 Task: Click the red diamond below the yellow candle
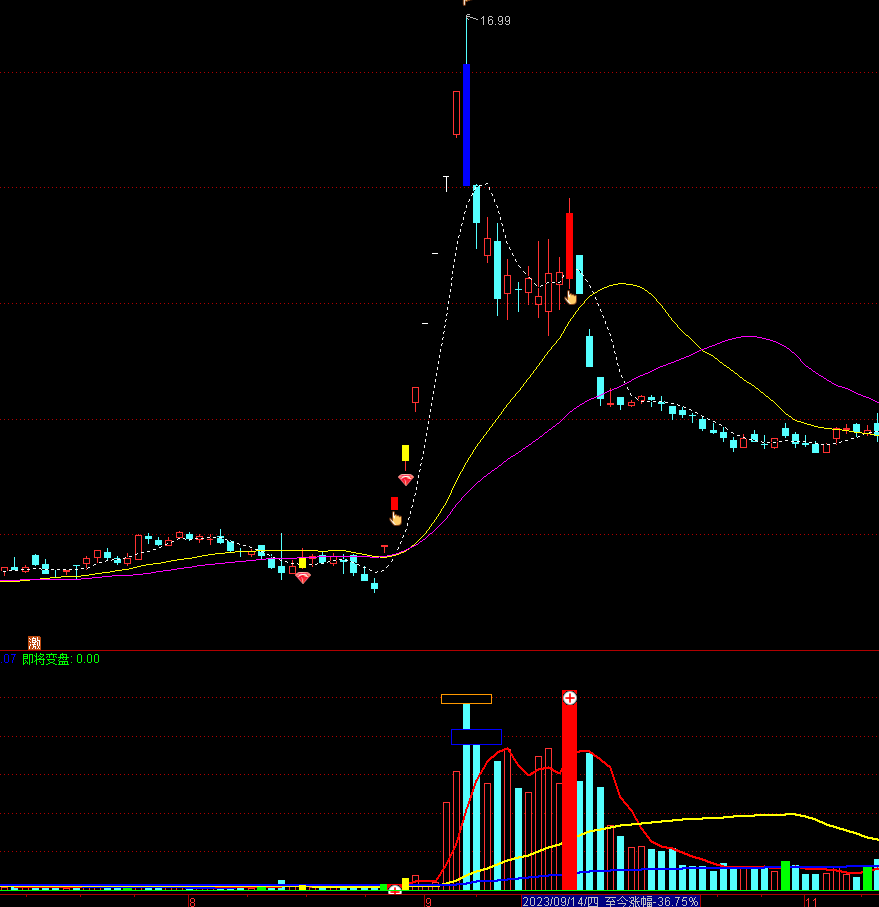[405, 480]
